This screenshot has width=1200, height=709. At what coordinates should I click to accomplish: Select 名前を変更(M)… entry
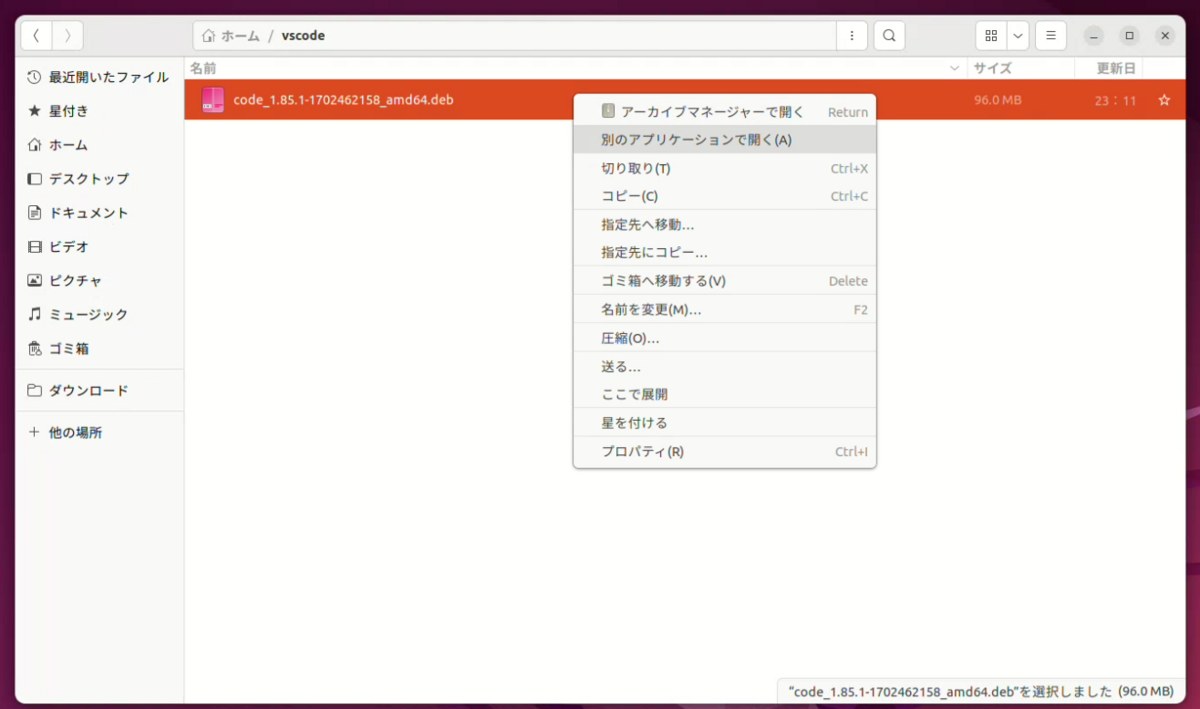724,310
